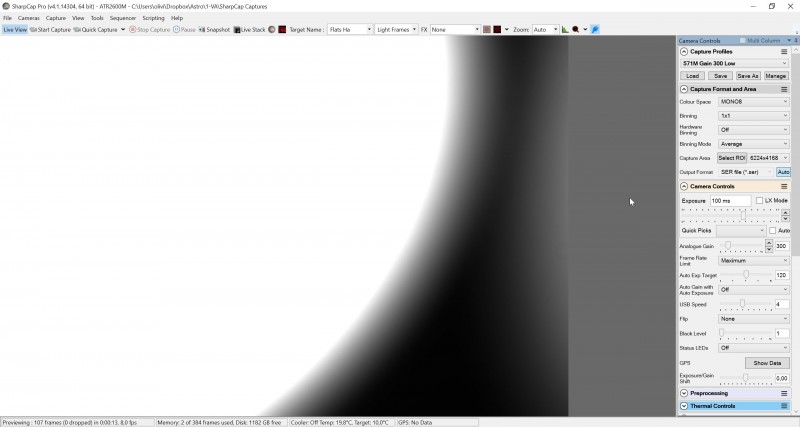Open the Capture Profiles hamburger menu
The height and width of the screenshot is (427, 800).
pos(784,52)
